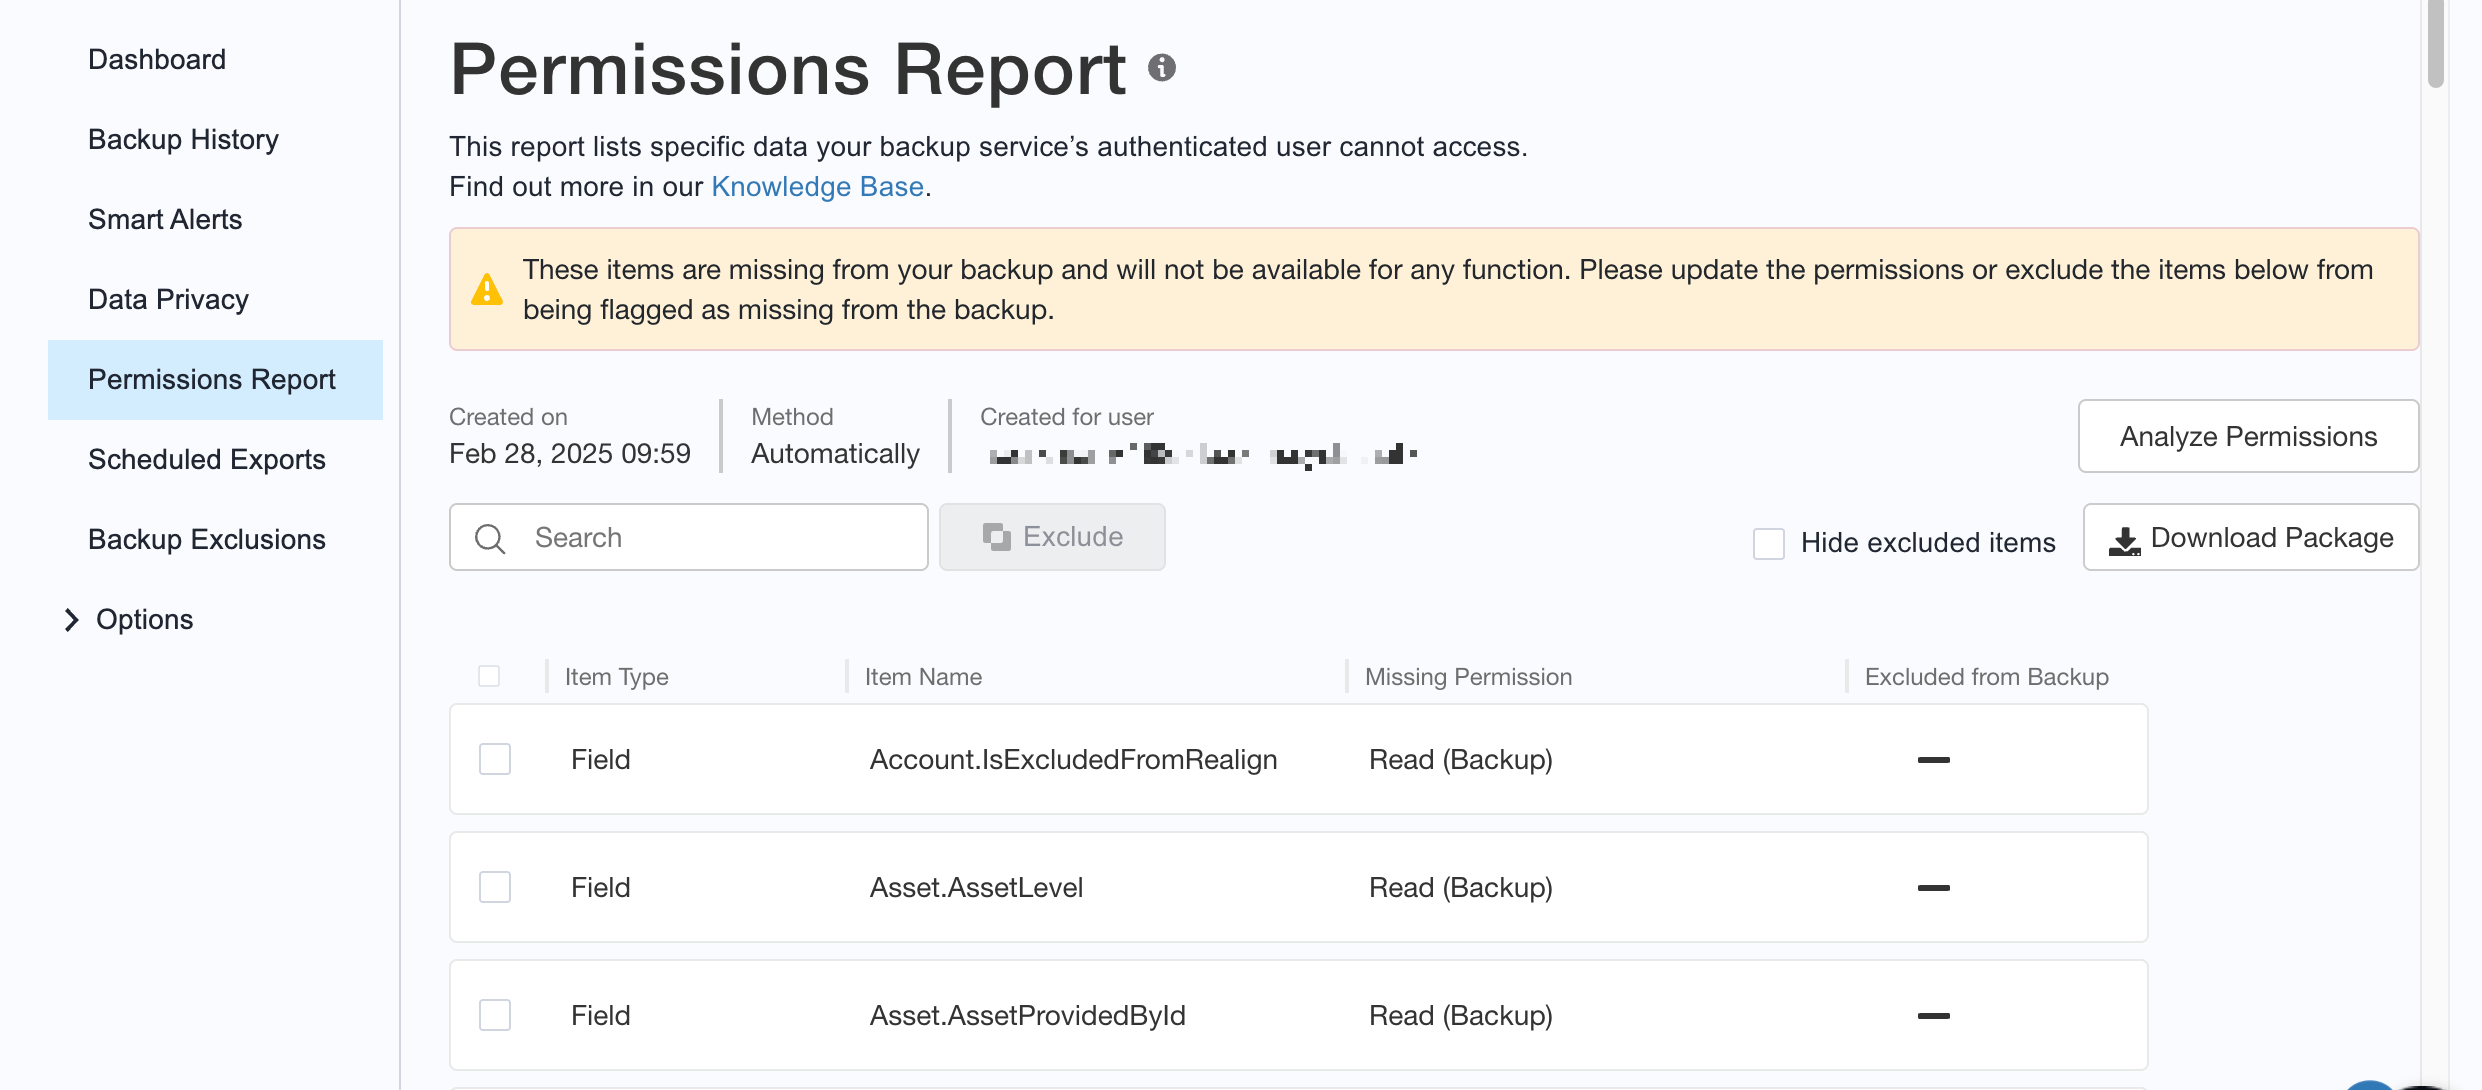Click the dash in Excluded column for Asset.AssetProvidedById
Screen dimensions: 2482x1090
[x=1932, y=1015]
